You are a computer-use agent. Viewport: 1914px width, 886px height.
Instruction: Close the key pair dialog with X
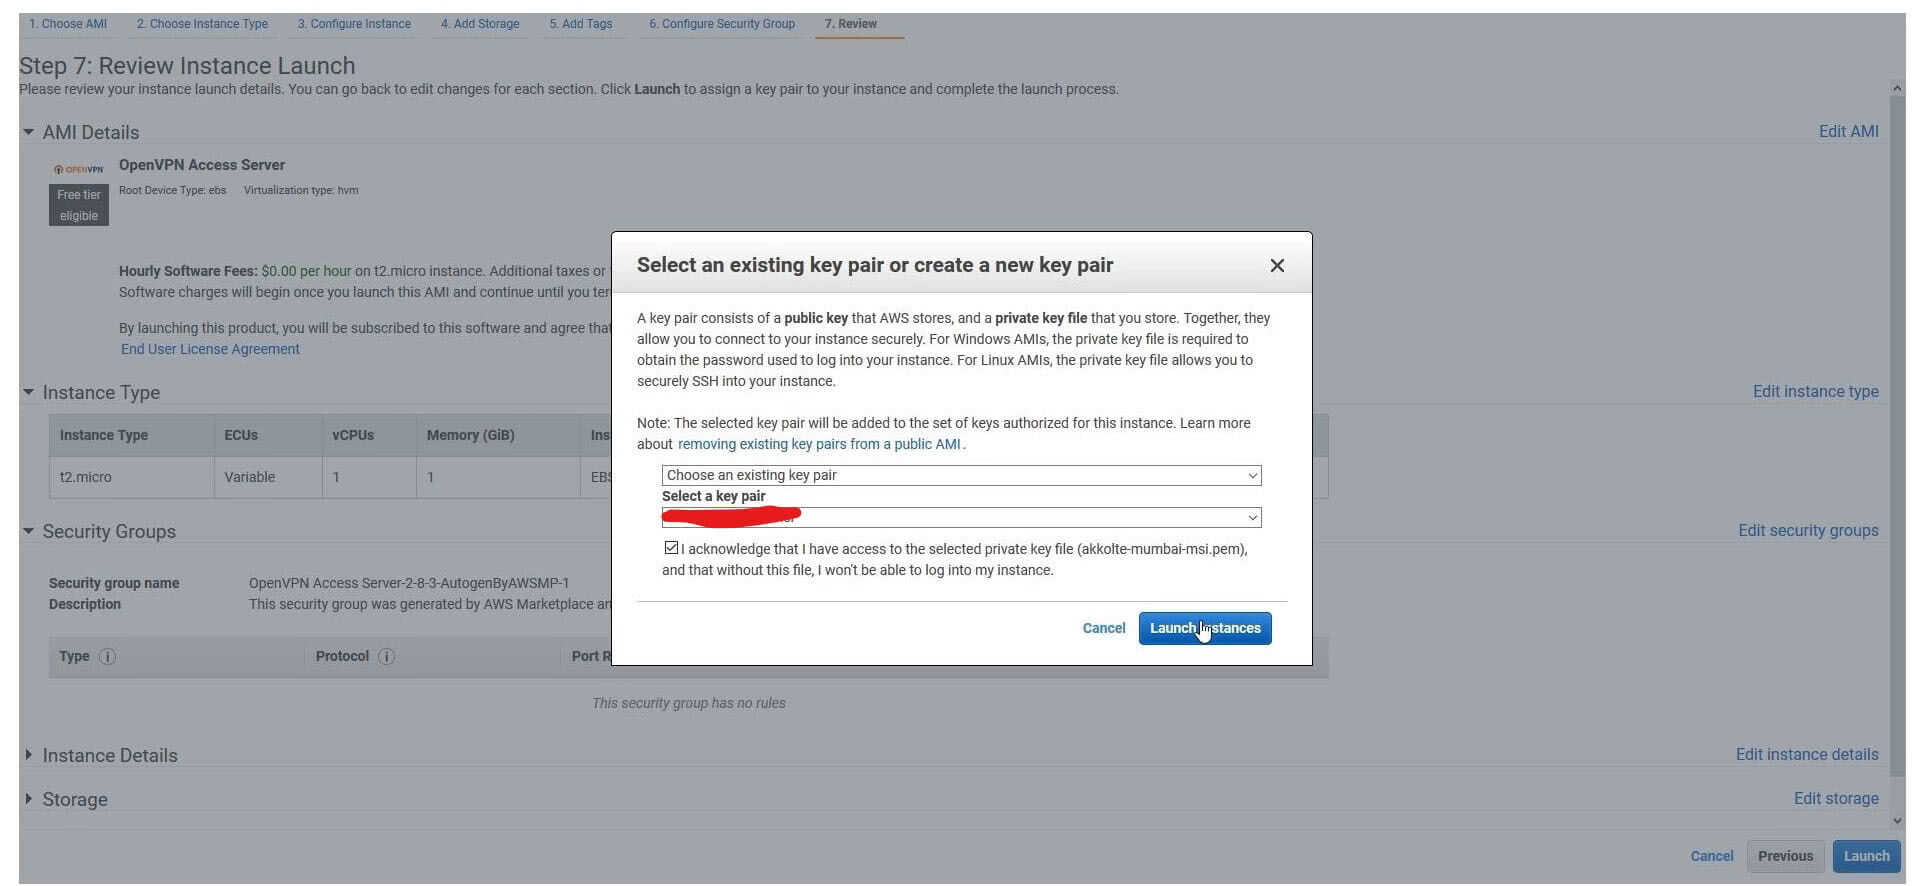point(1276,266)
